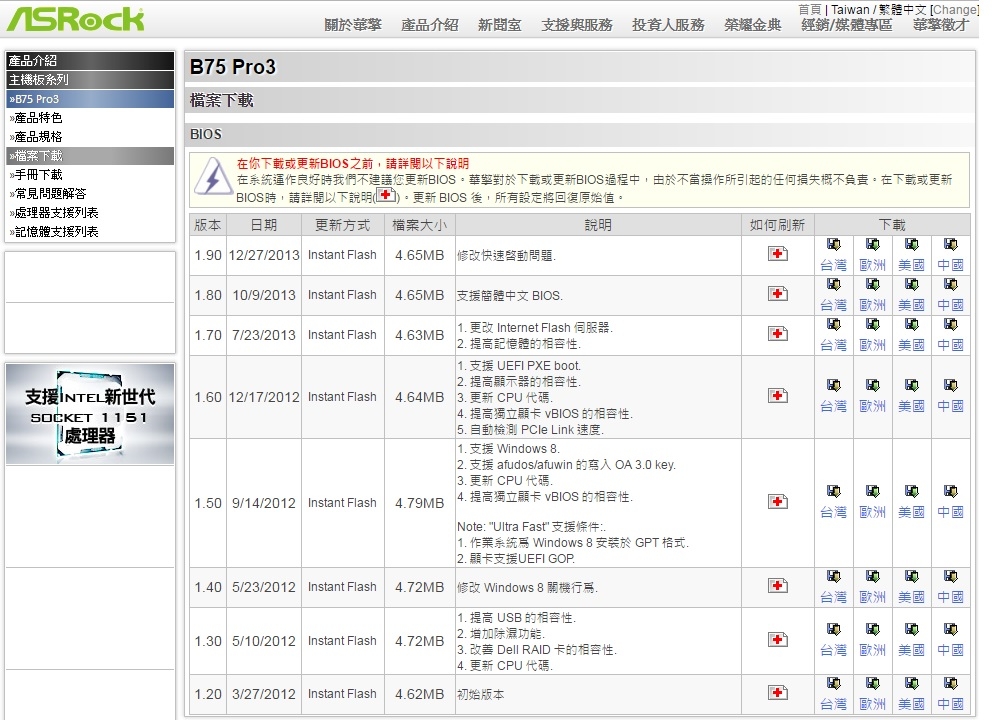Click date cell 12/27/2013

pos(264,255)
